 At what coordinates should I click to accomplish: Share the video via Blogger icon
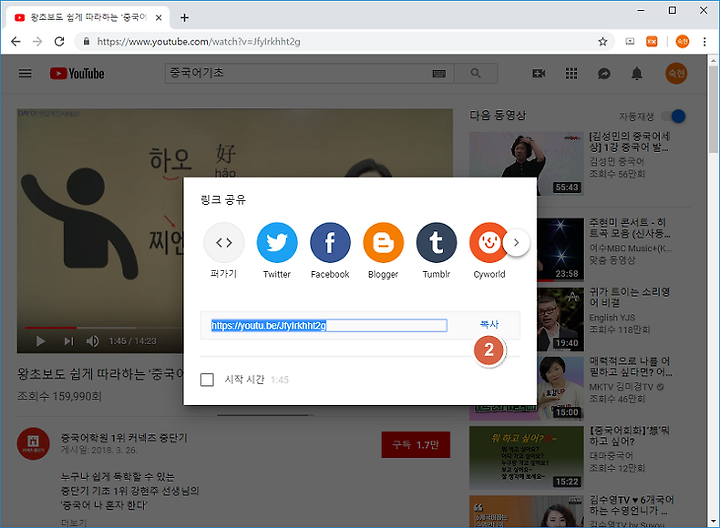point(383,242)
